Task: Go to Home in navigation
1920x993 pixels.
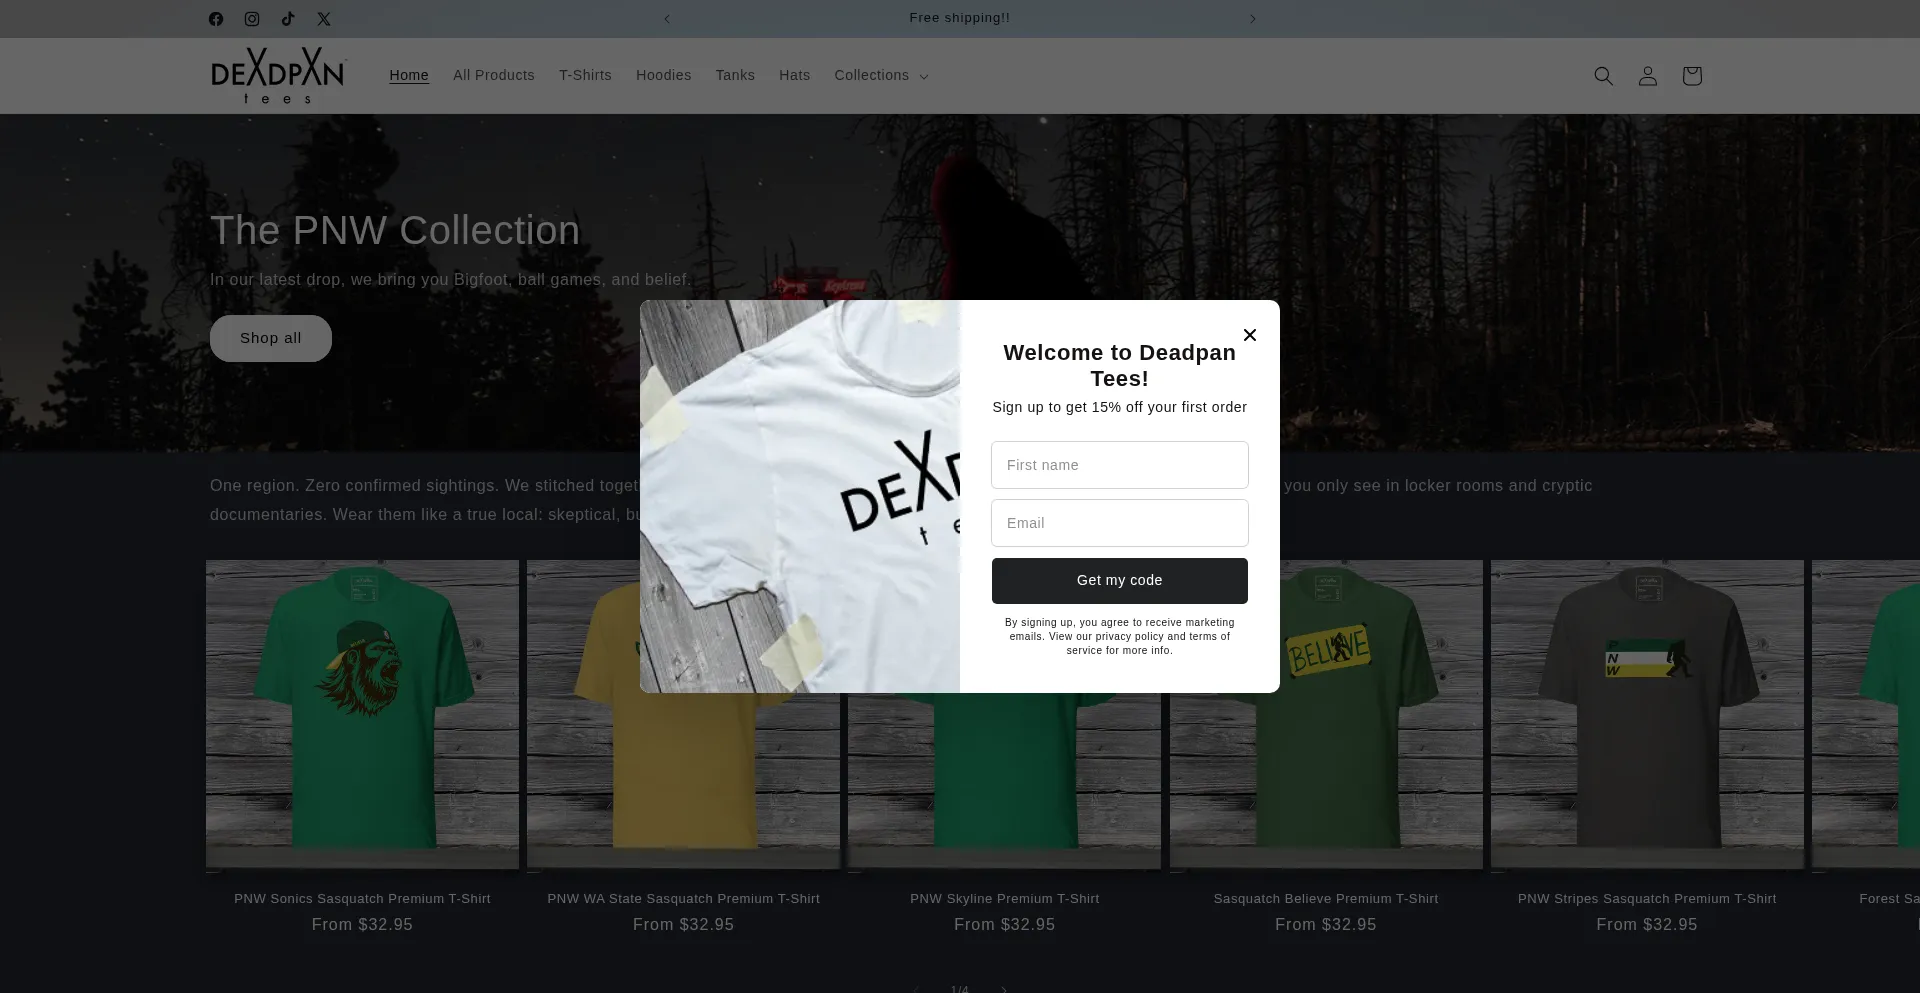Action: coord(409,76)
